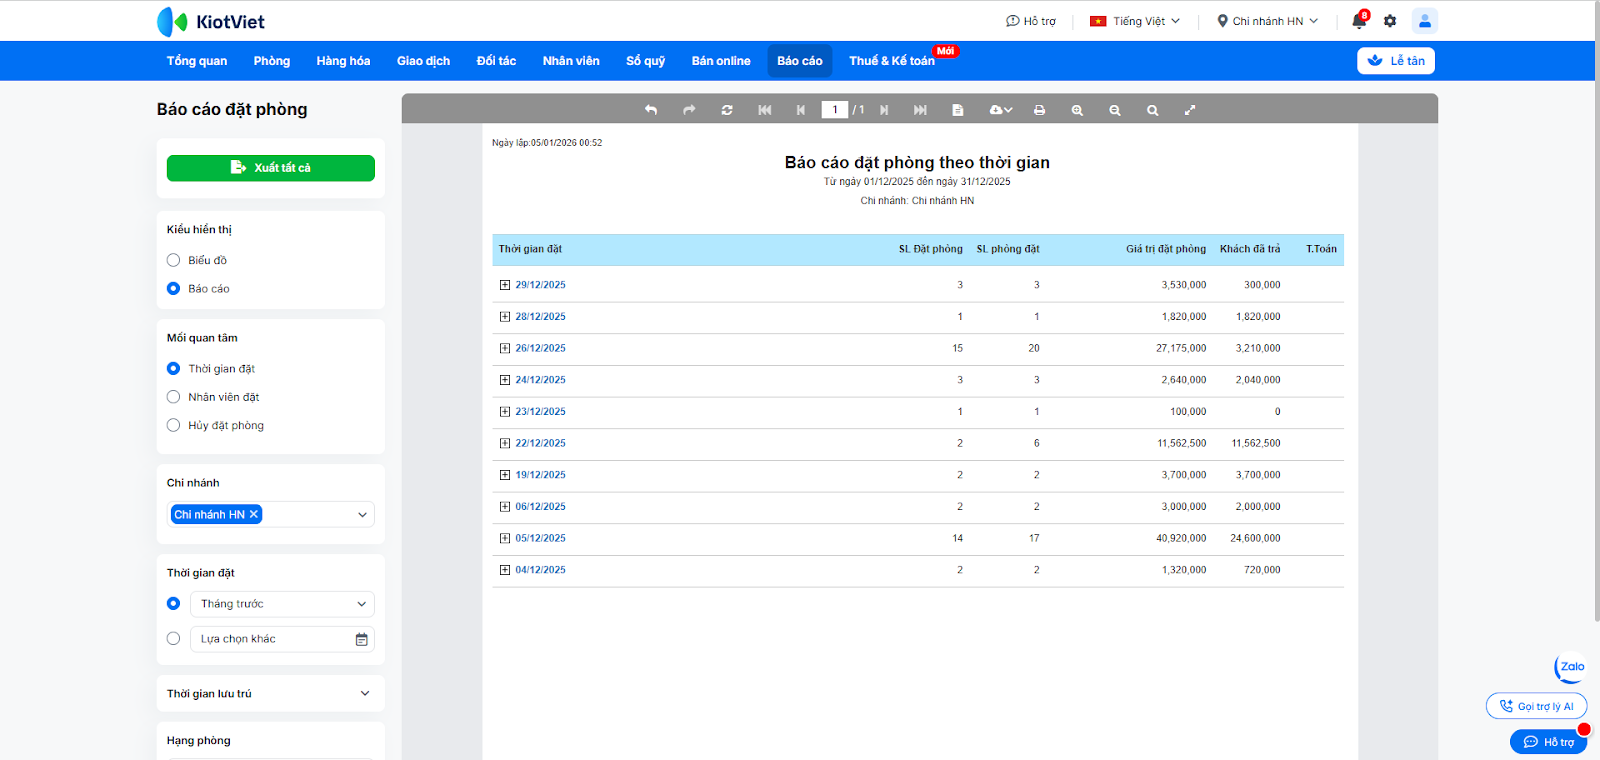Go to previous page of report
Screen dimensions: 1600x760
pos(801,110)
